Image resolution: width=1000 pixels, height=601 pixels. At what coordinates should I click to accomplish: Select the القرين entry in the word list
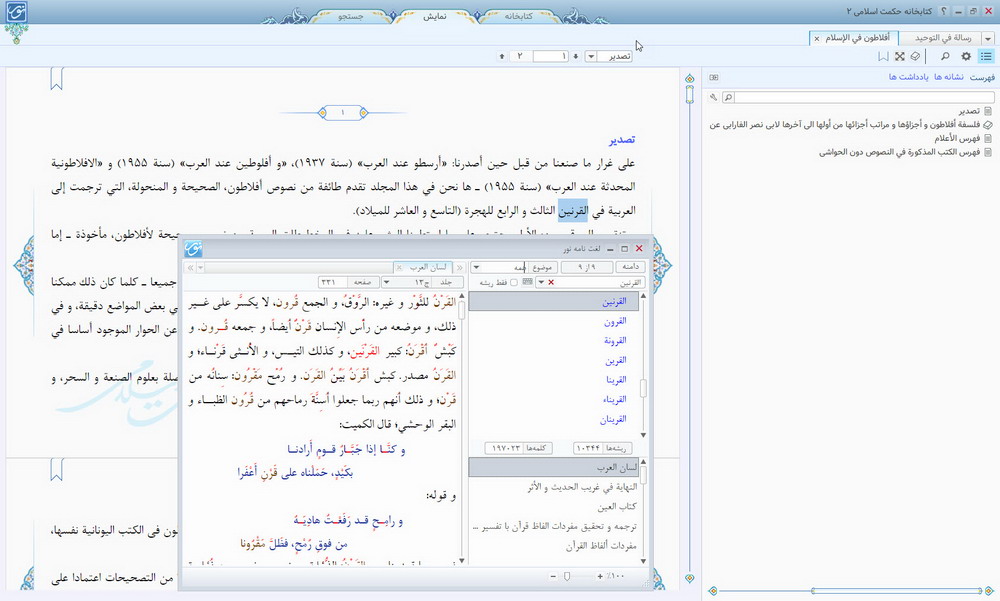(x=615, y=360)
